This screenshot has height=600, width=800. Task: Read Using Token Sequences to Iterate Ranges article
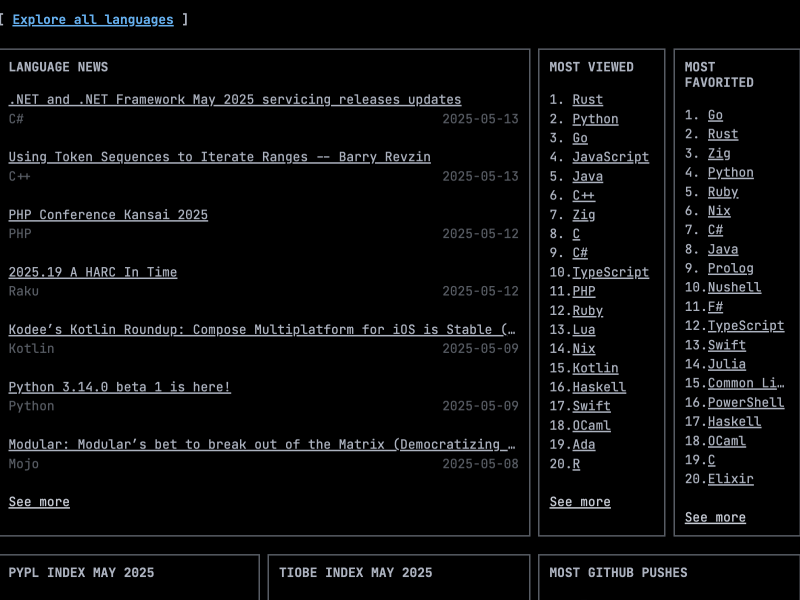219,157
